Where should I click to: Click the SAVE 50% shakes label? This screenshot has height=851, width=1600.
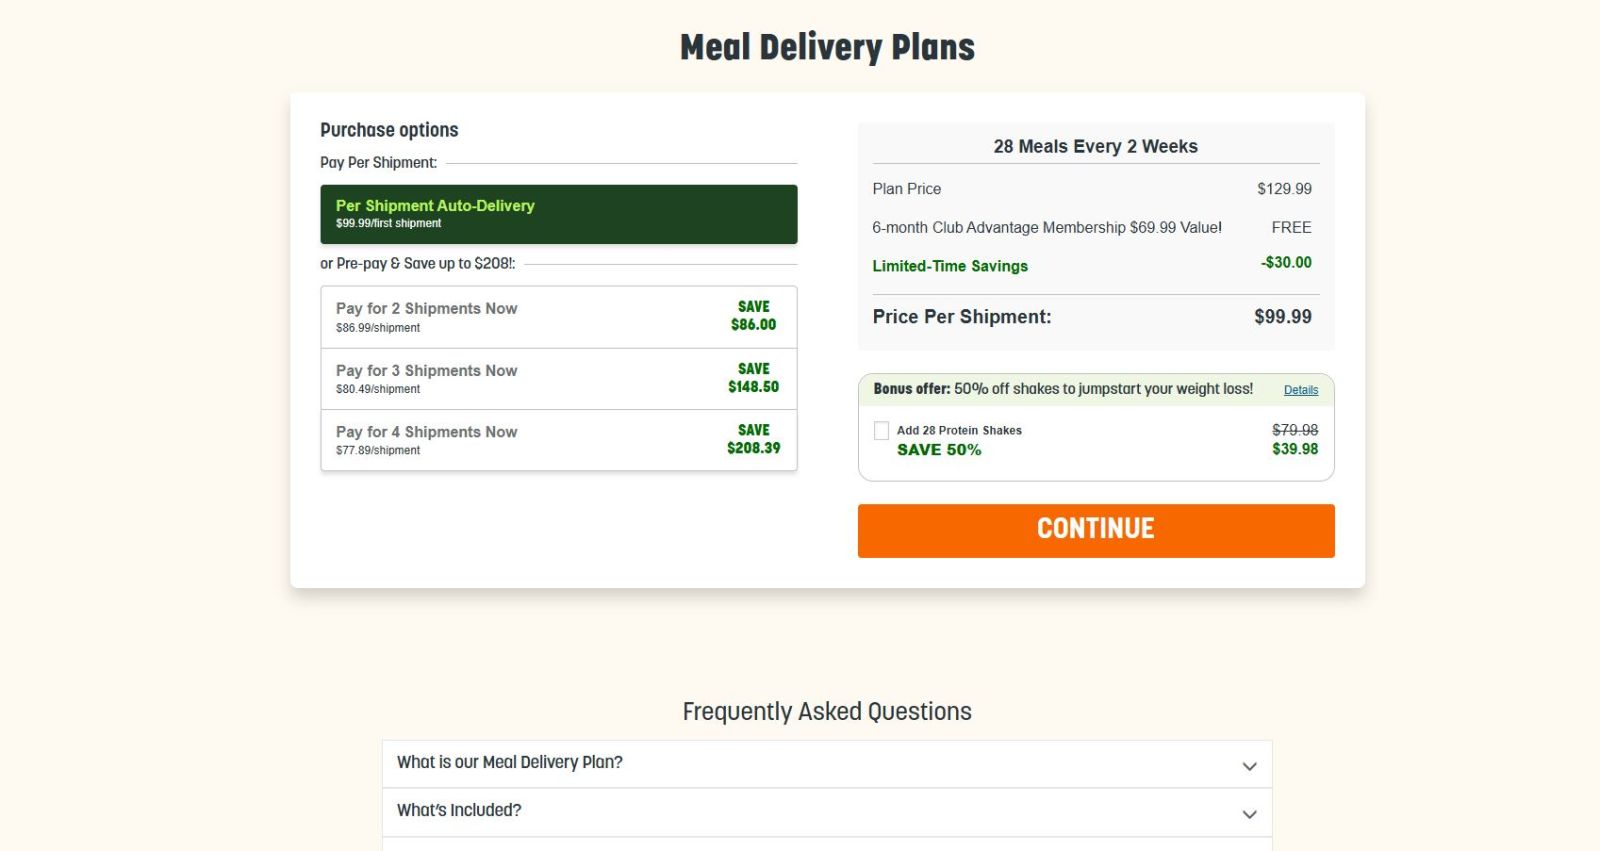pos(939,450)
